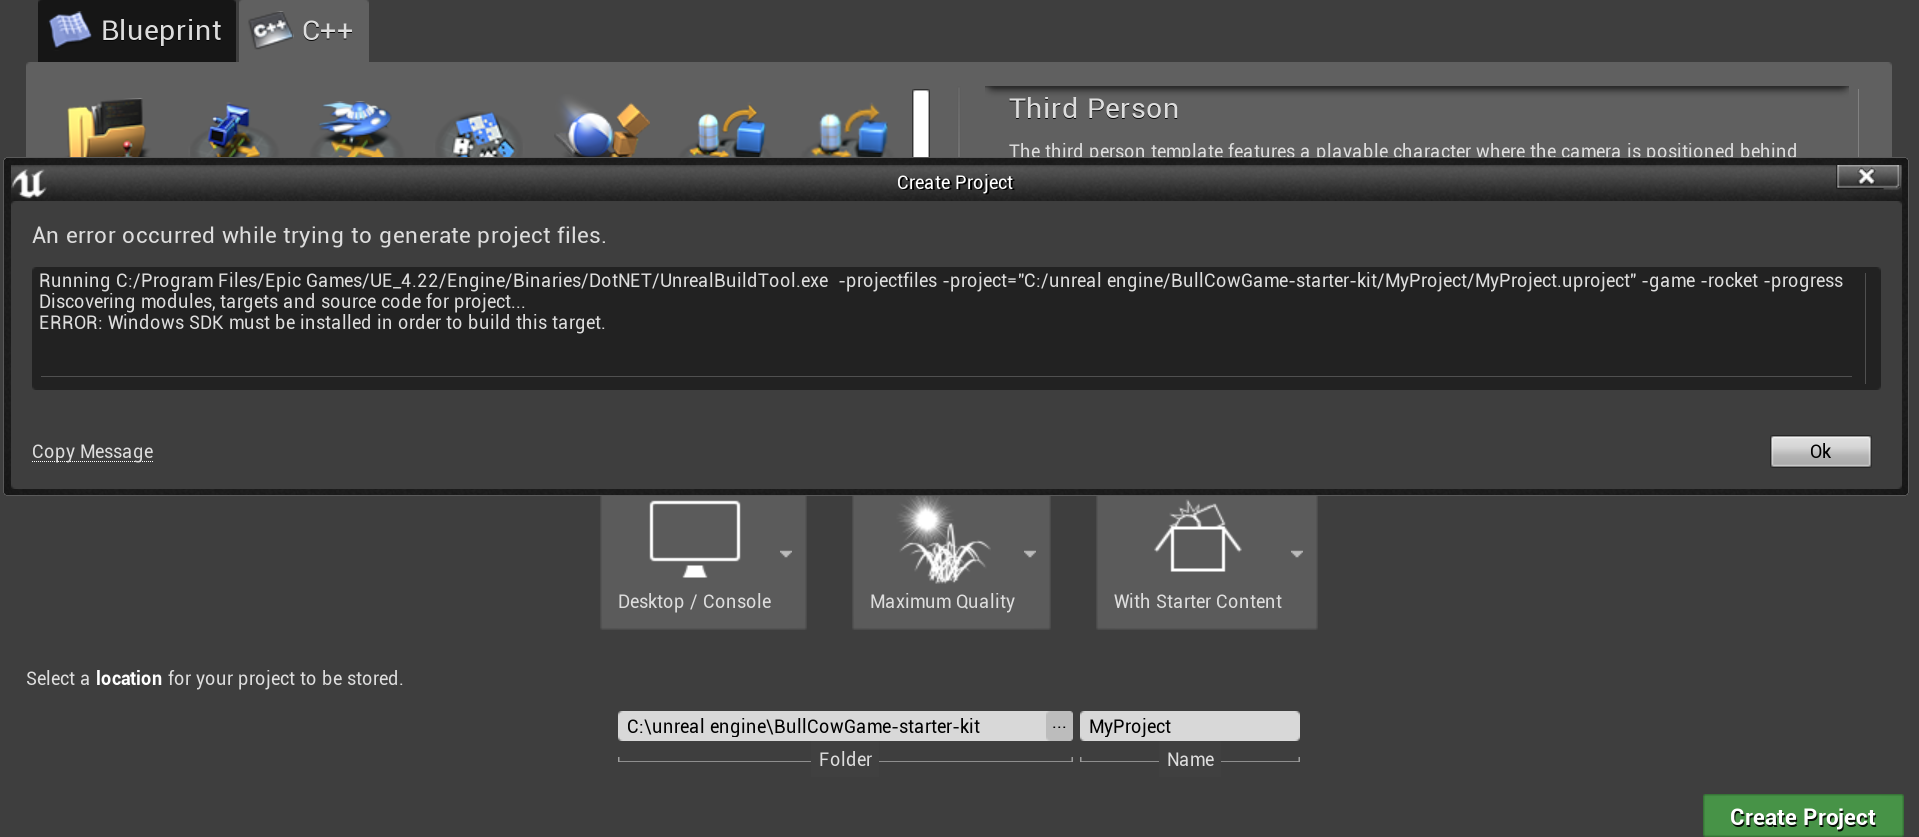Screen dimensions: 1919x837
Task: Open the Maximum Quality graphics dropdown
Action: tap(951, 561)
